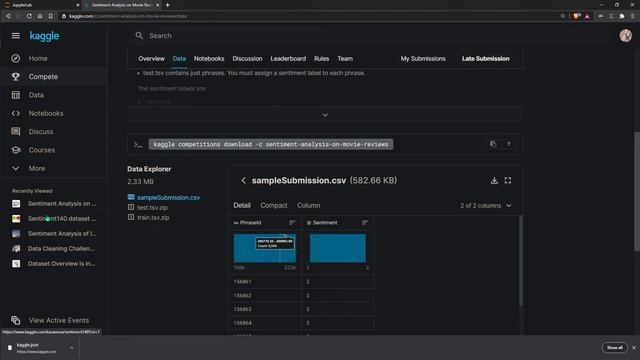
Task: Expand the More sidebar item
Action: click(36, 169)
